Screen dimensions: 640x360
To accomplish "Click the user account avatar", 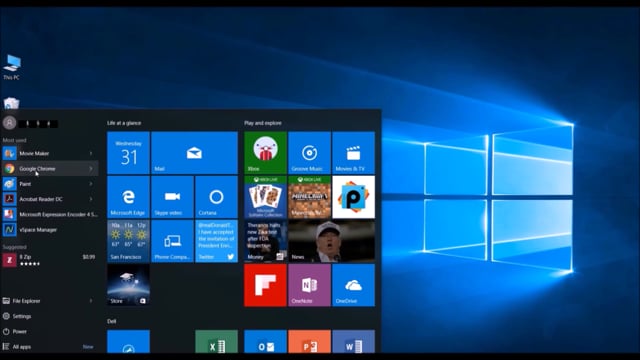I will point(9,123).
